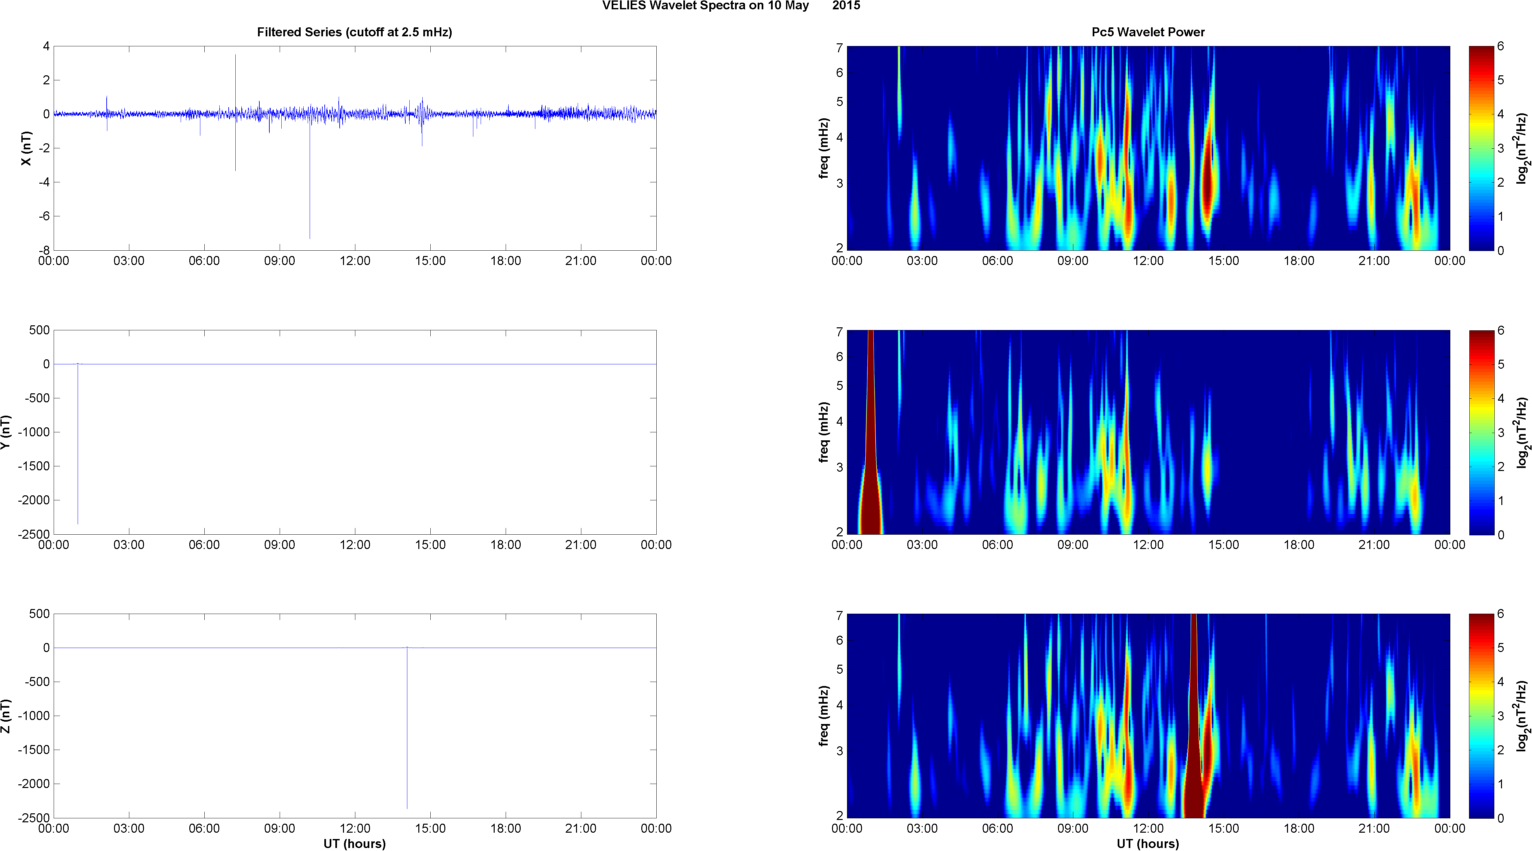Viewport: 1532px width, 851px height.
Task: Select the 'Pc5 Wavelet Power' heading
Action: [x=1148, y=32]
